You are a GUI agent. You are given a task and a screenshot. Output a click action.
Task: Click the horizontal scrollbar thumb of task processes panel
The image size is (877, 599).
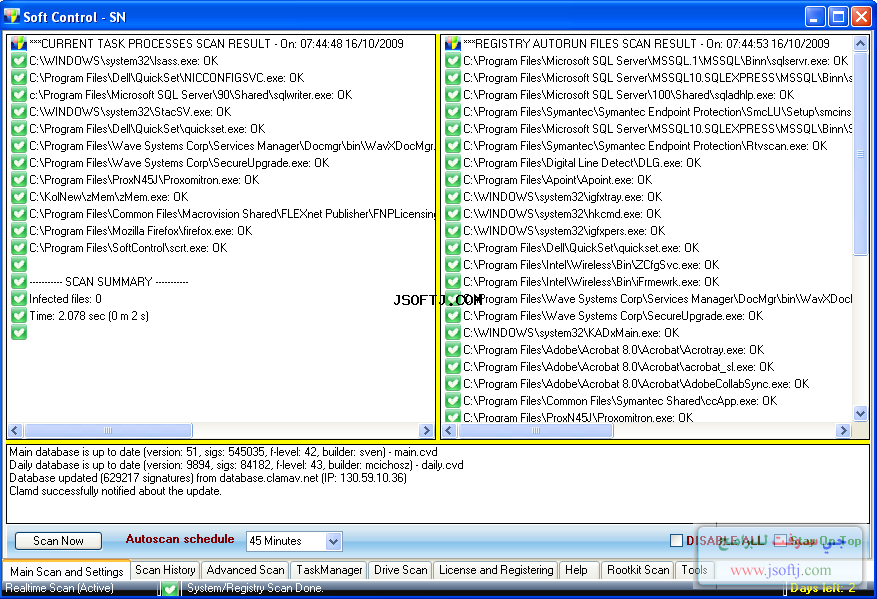[108, 430]
